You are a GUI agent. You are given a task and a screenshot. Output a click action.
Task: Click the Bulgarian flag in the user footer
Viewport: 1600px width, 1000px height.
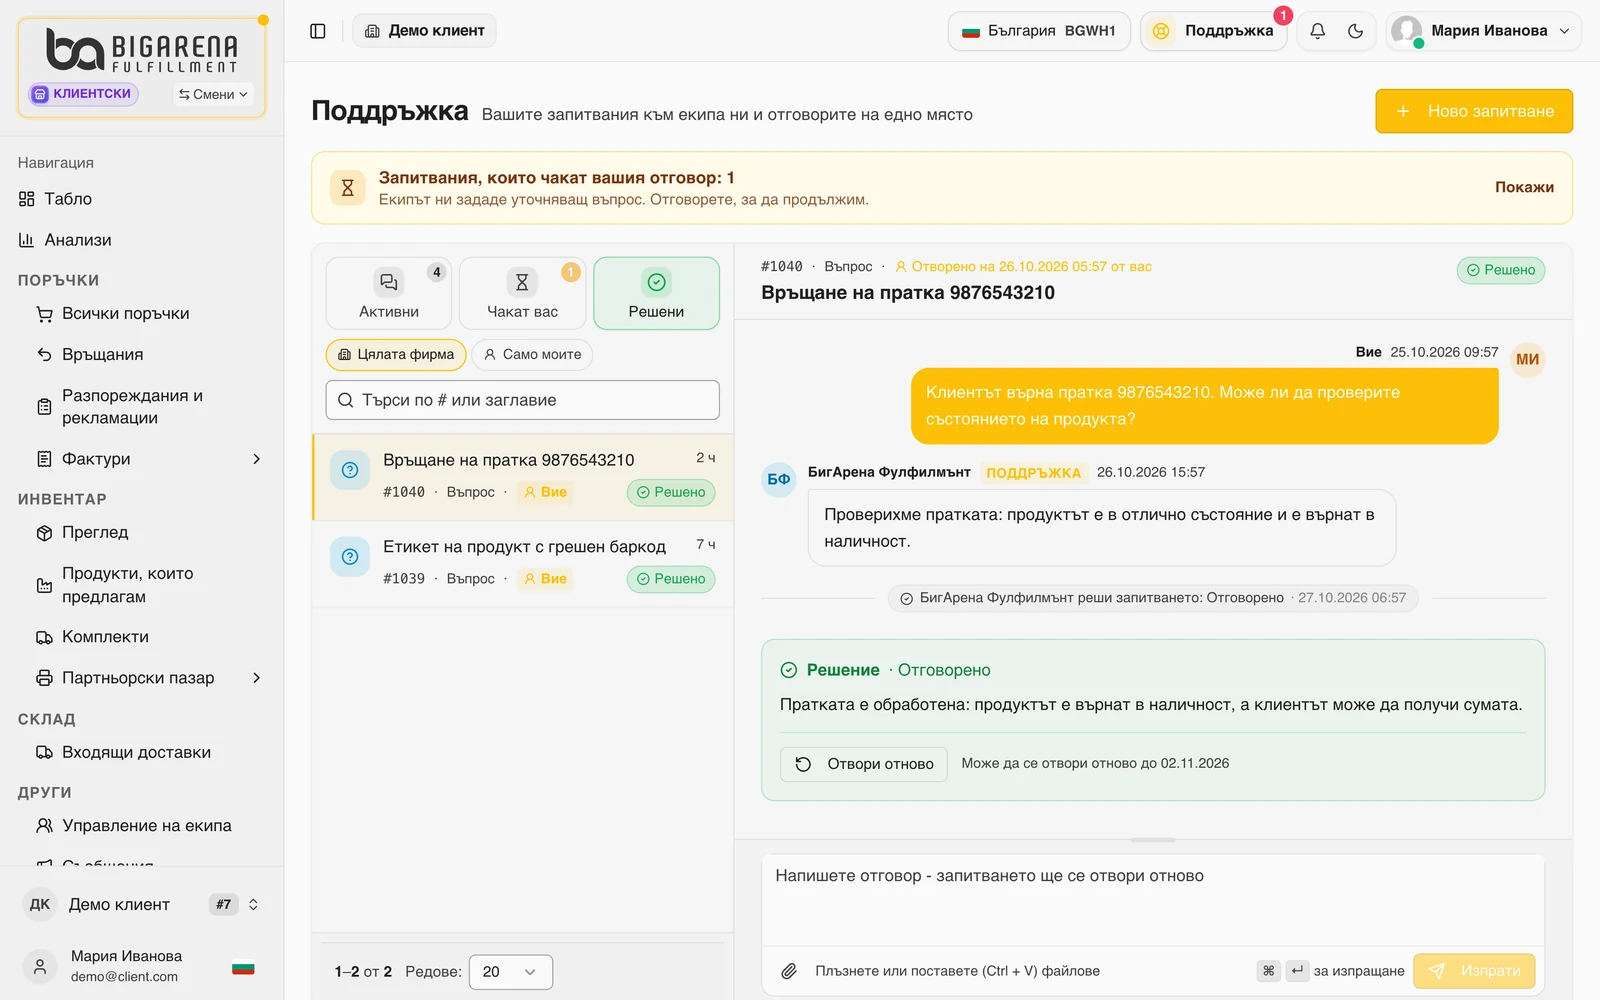[x=243, y=967]
